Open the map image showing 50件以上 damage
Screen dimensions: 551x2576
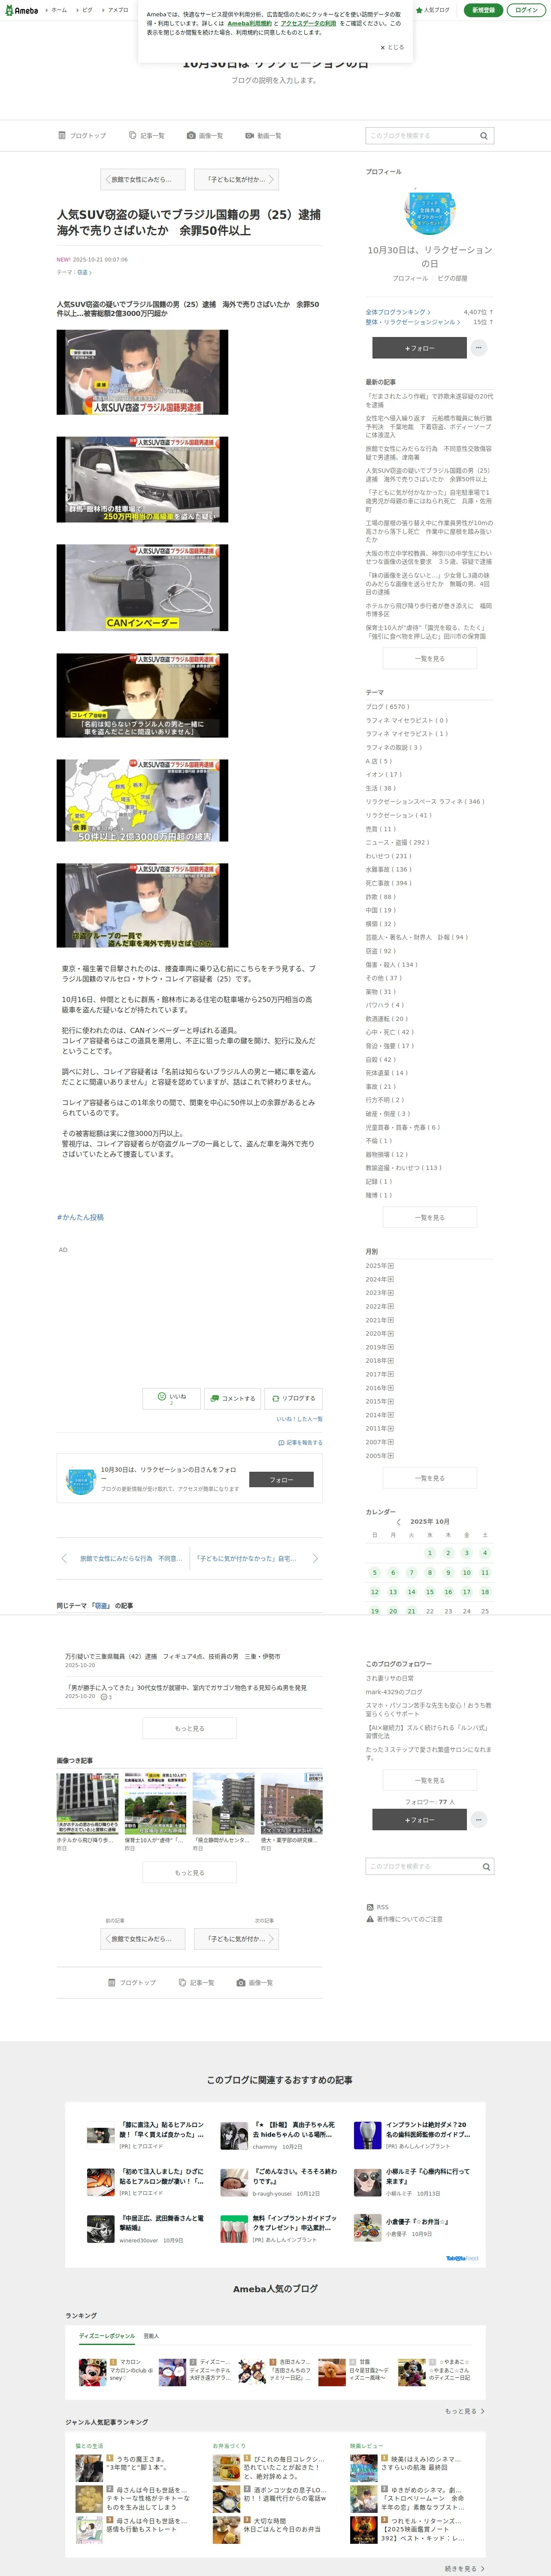coord(142,801)
